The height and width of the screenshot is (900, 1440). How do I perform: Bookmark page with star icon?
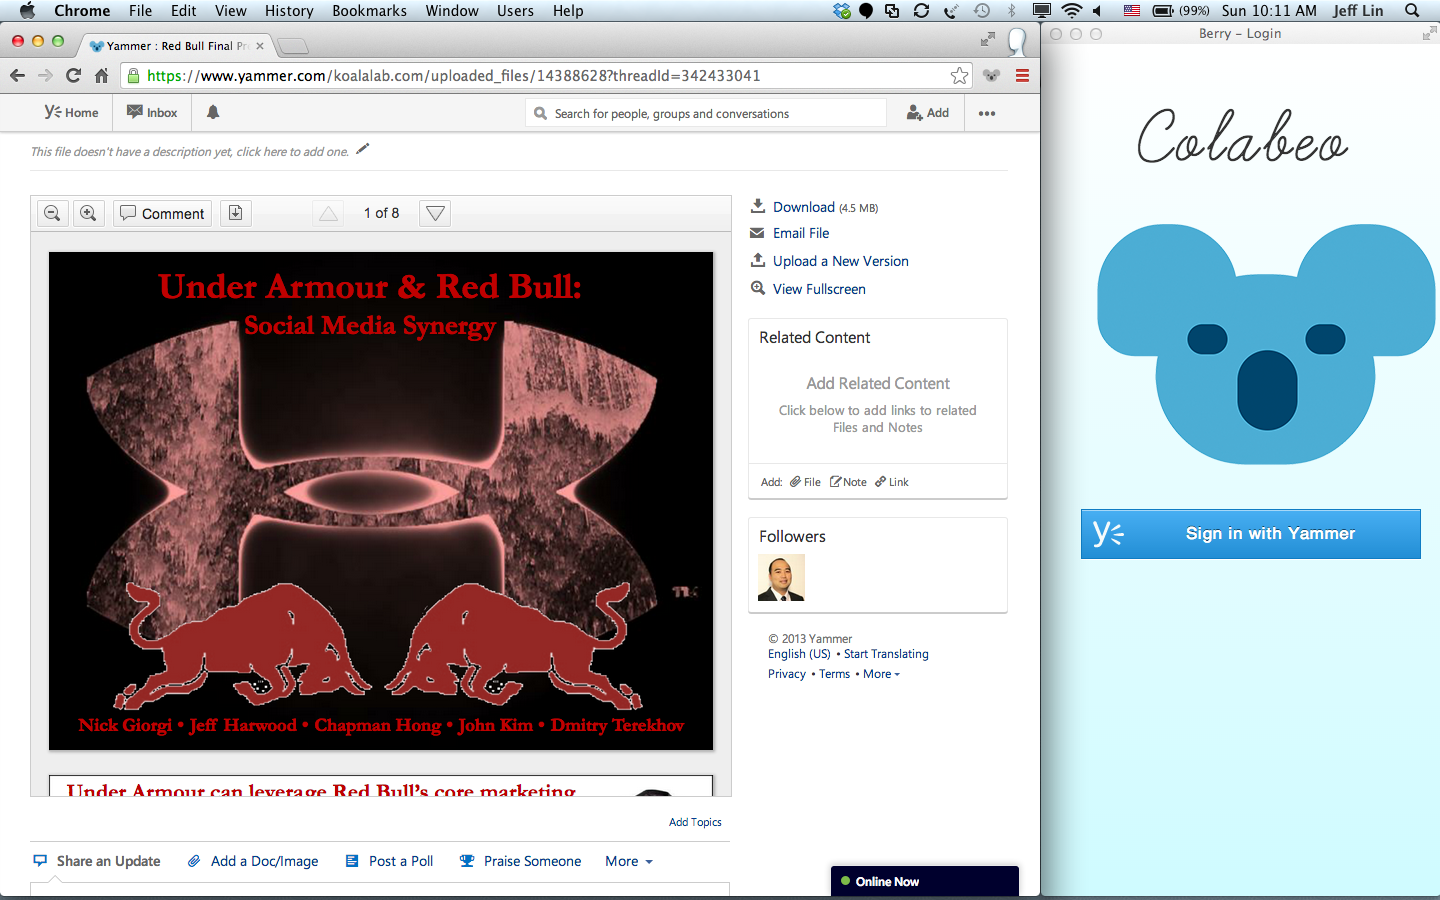960,75
